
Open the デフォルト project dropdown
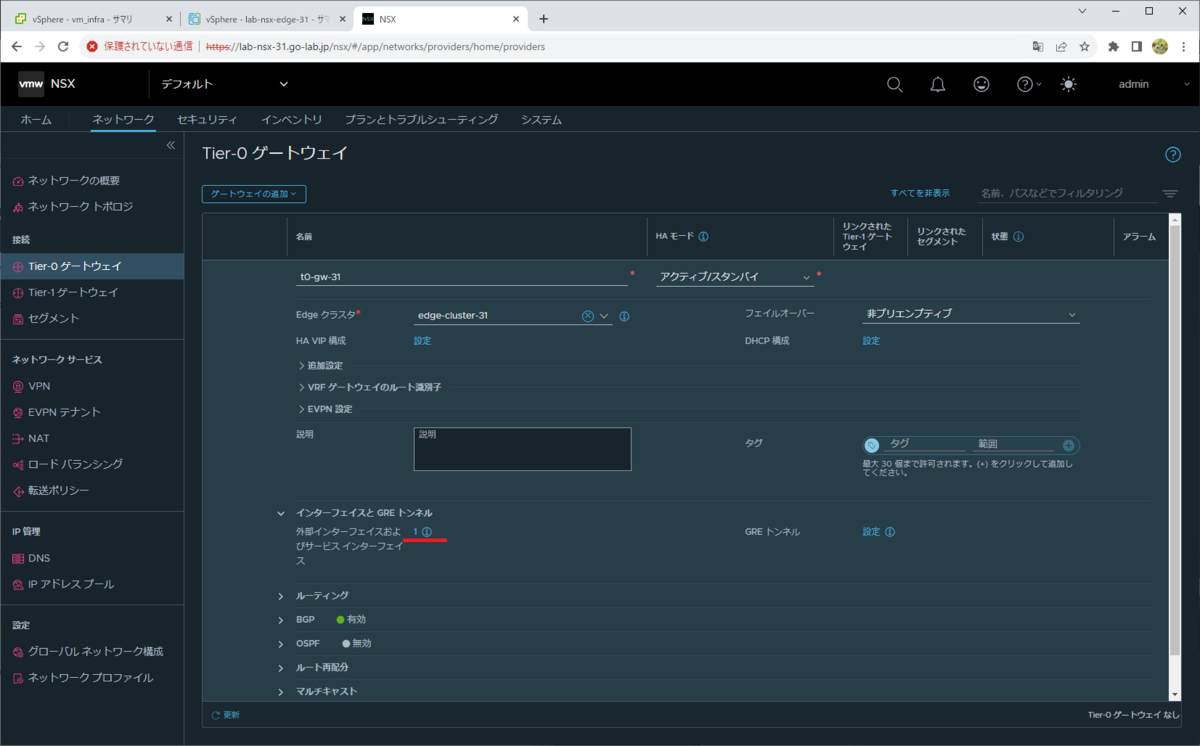coord(225,84)
